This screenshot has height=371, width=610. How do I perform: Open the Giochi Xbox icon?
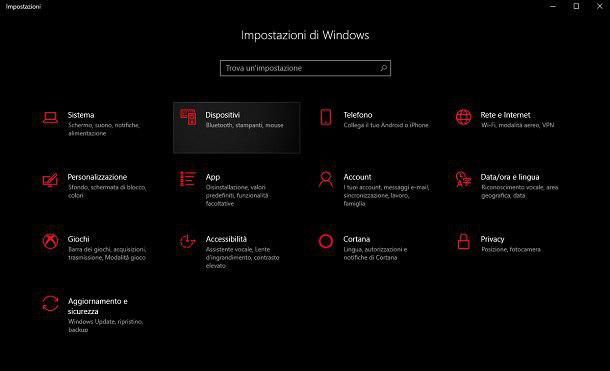tap(50, 241)
